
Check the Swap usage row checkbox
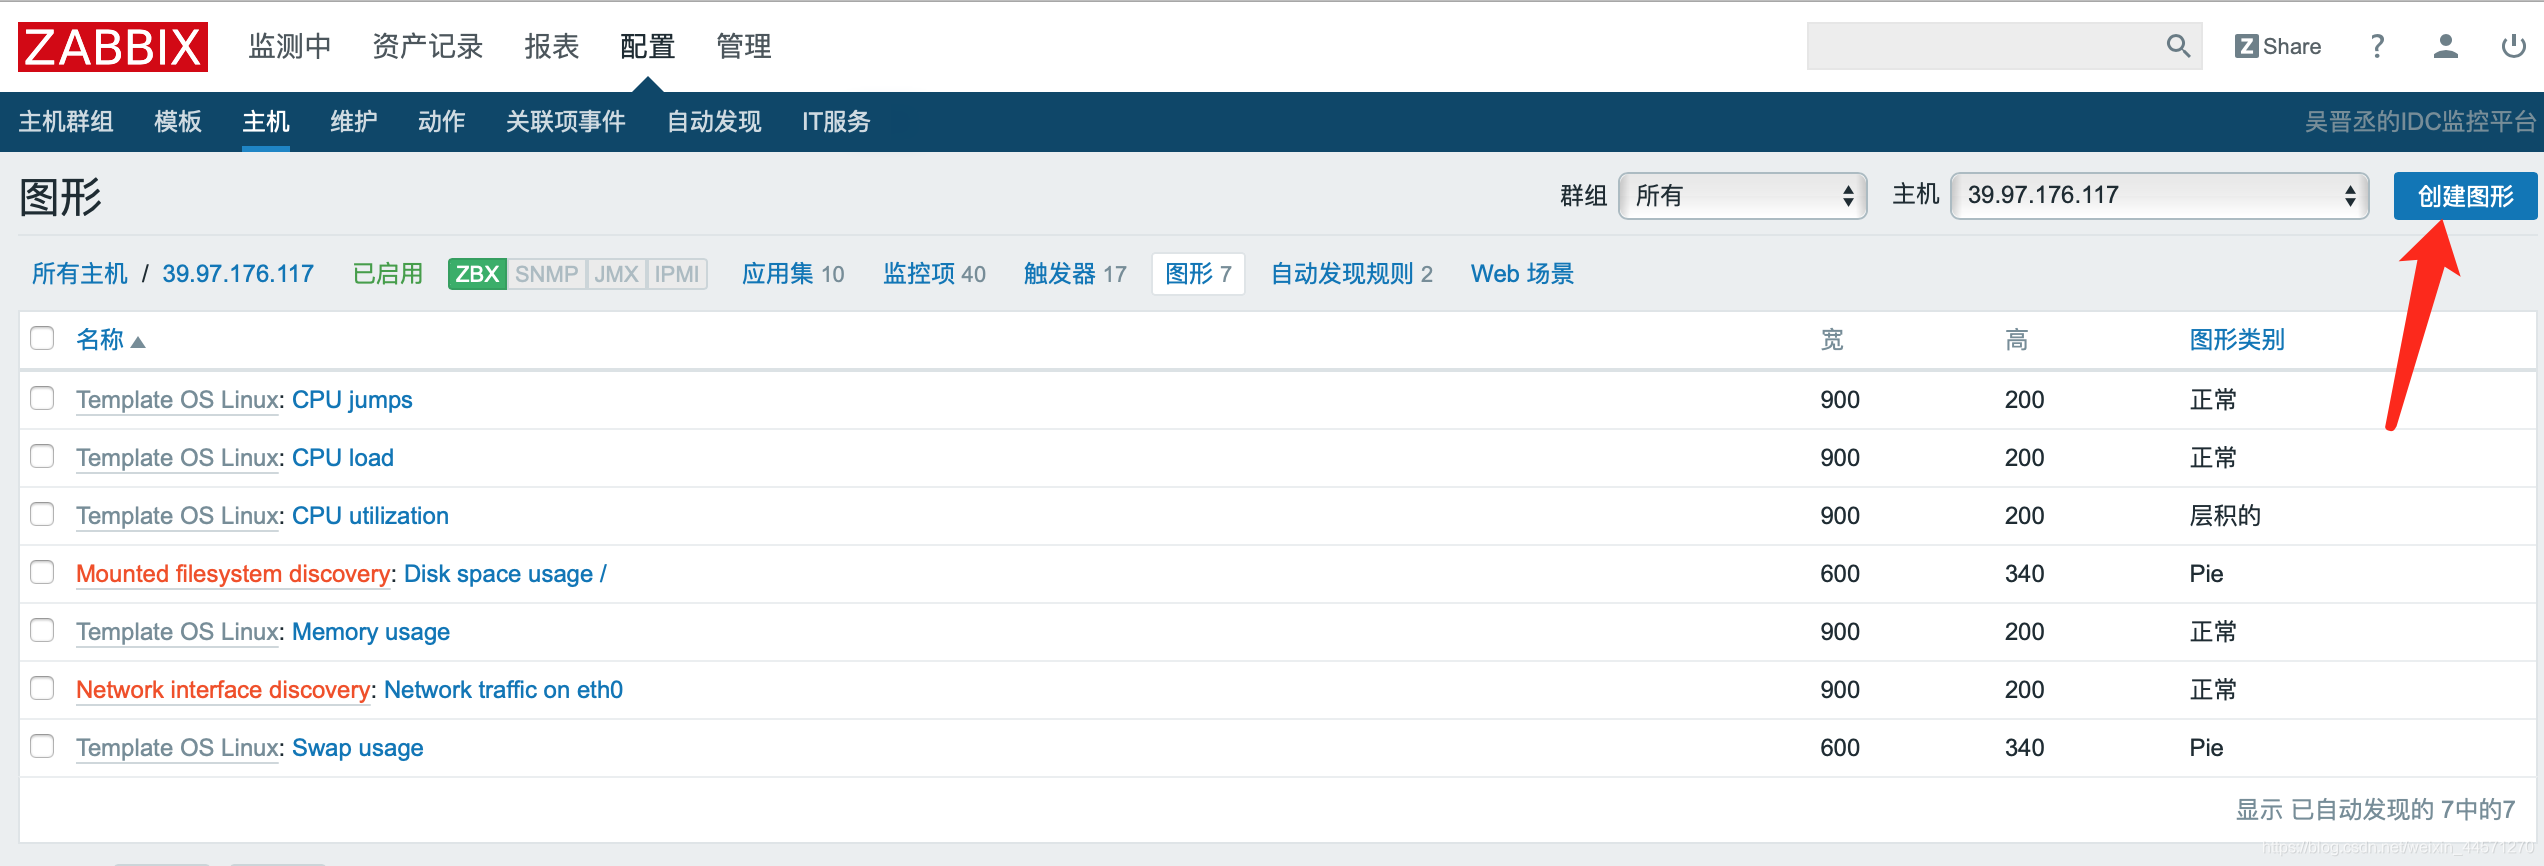pos(42,746)
